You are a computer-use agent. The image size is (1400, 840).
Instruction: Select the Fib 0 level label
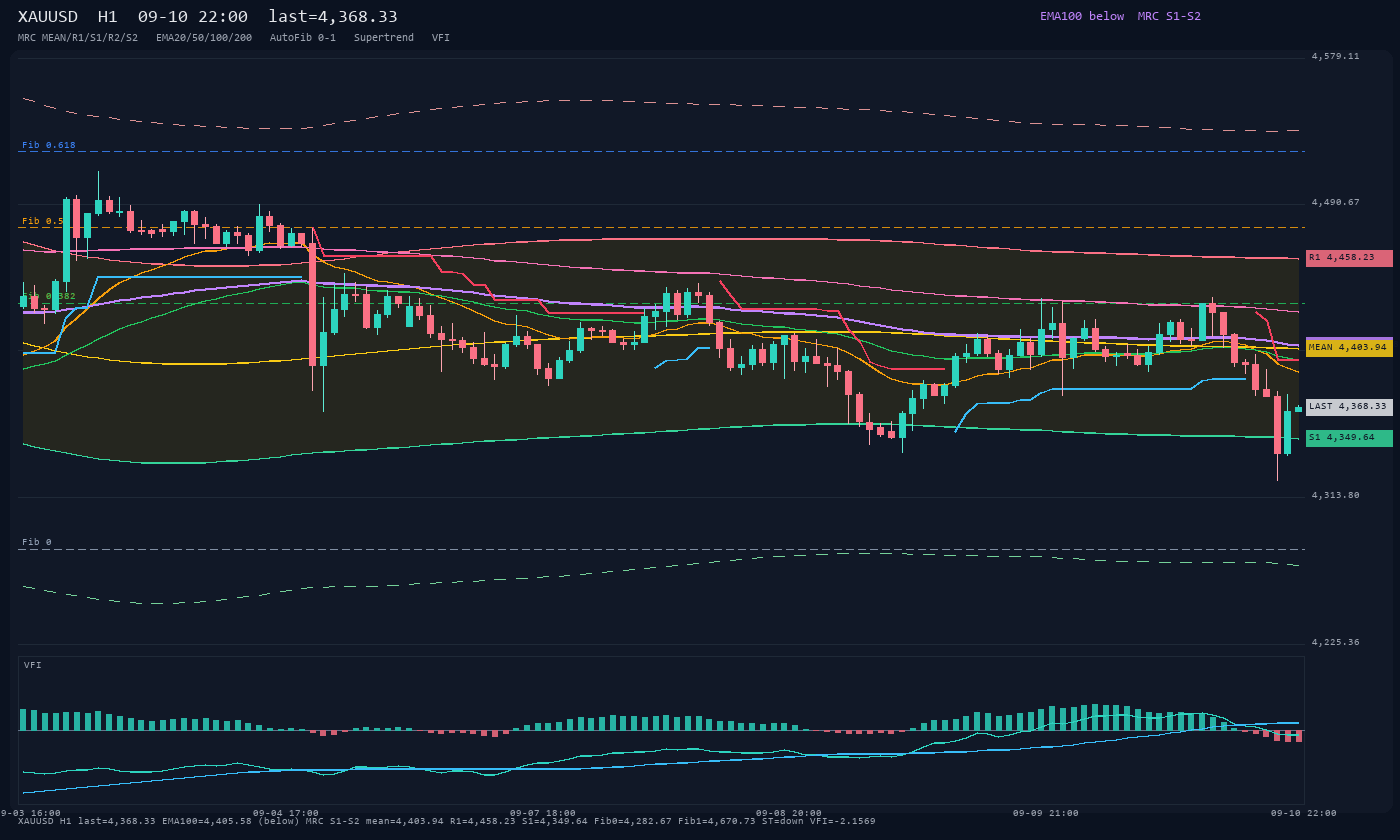click(37, 542)
